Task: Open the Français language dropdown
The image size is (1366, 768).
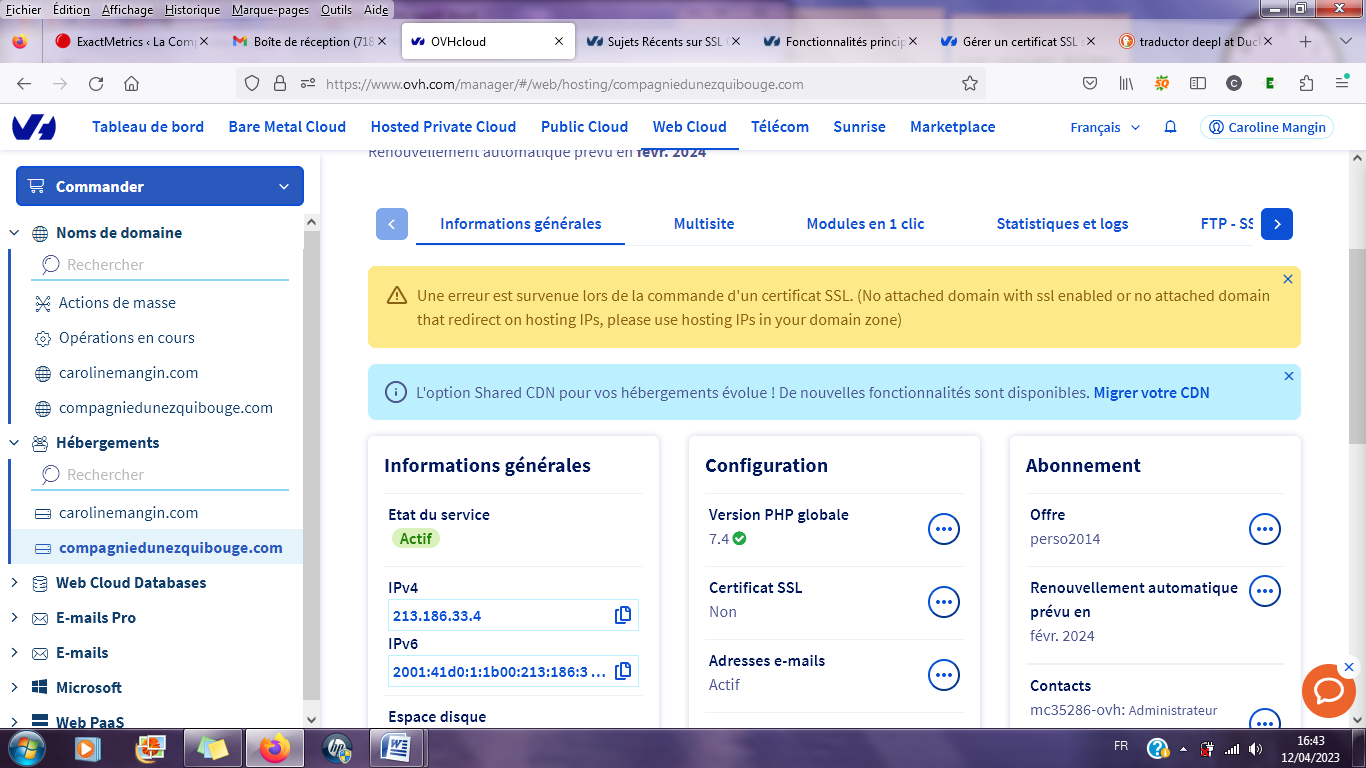Action: tap(1104, 127)
